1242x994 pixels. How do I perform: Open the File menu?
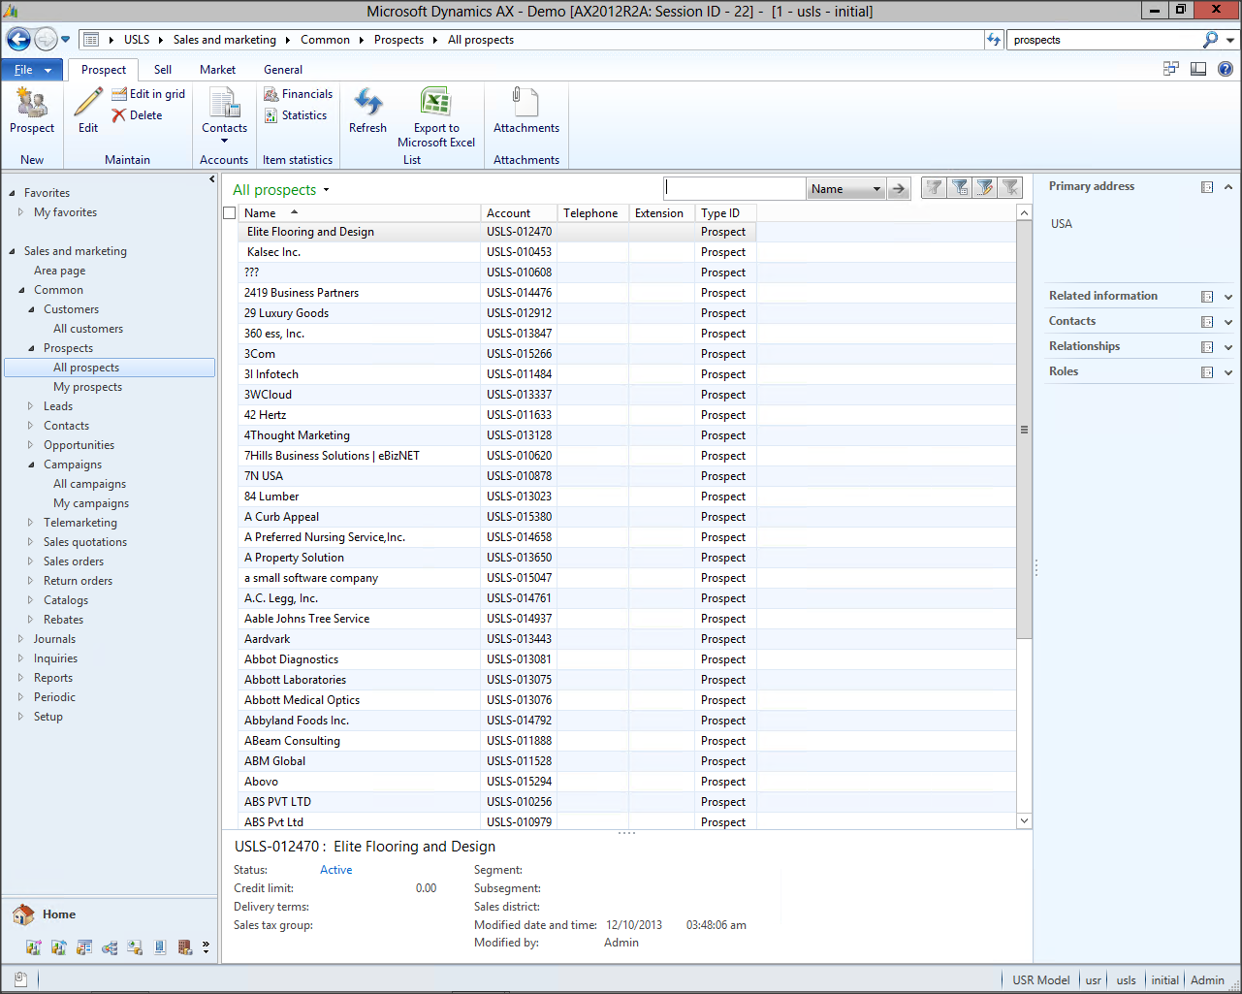tap(32, 70)
